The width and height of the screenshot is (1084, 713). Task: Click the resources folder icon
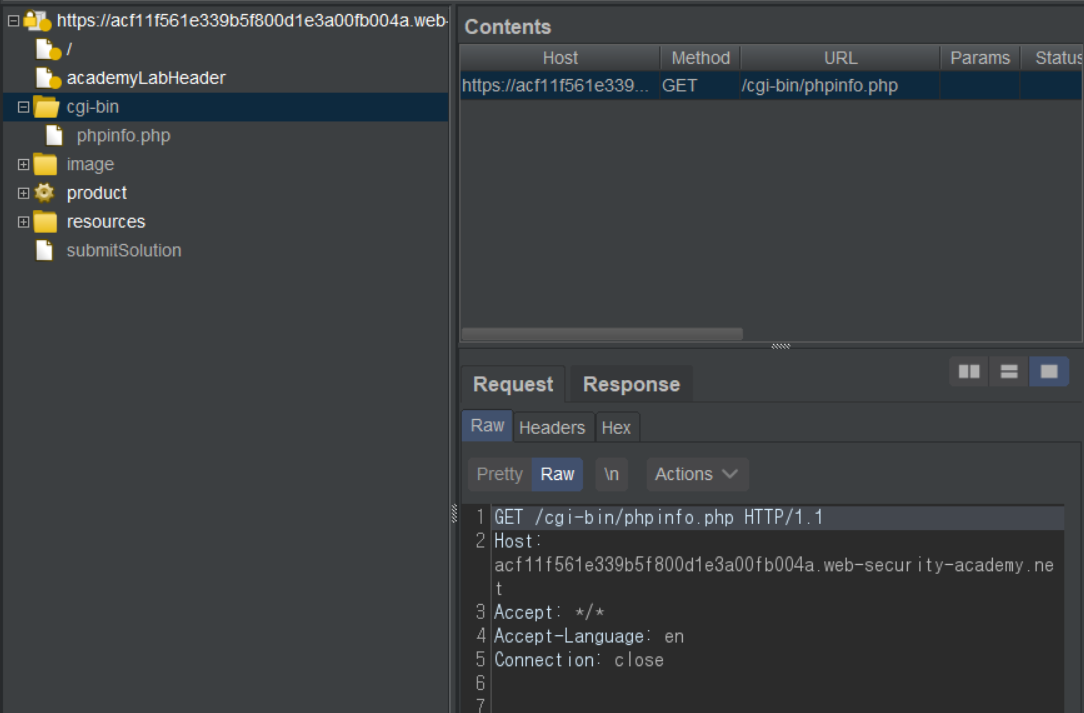click(x=45, y=222)
